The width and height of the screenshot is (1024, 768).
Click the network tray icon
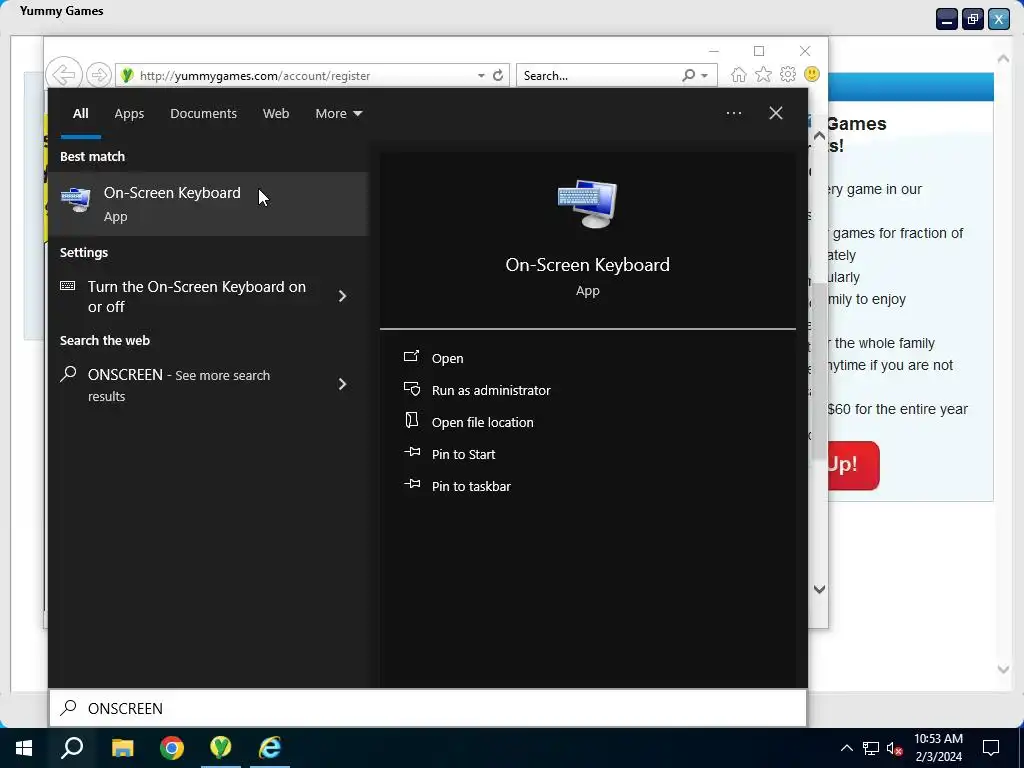[x=871, y=748]
